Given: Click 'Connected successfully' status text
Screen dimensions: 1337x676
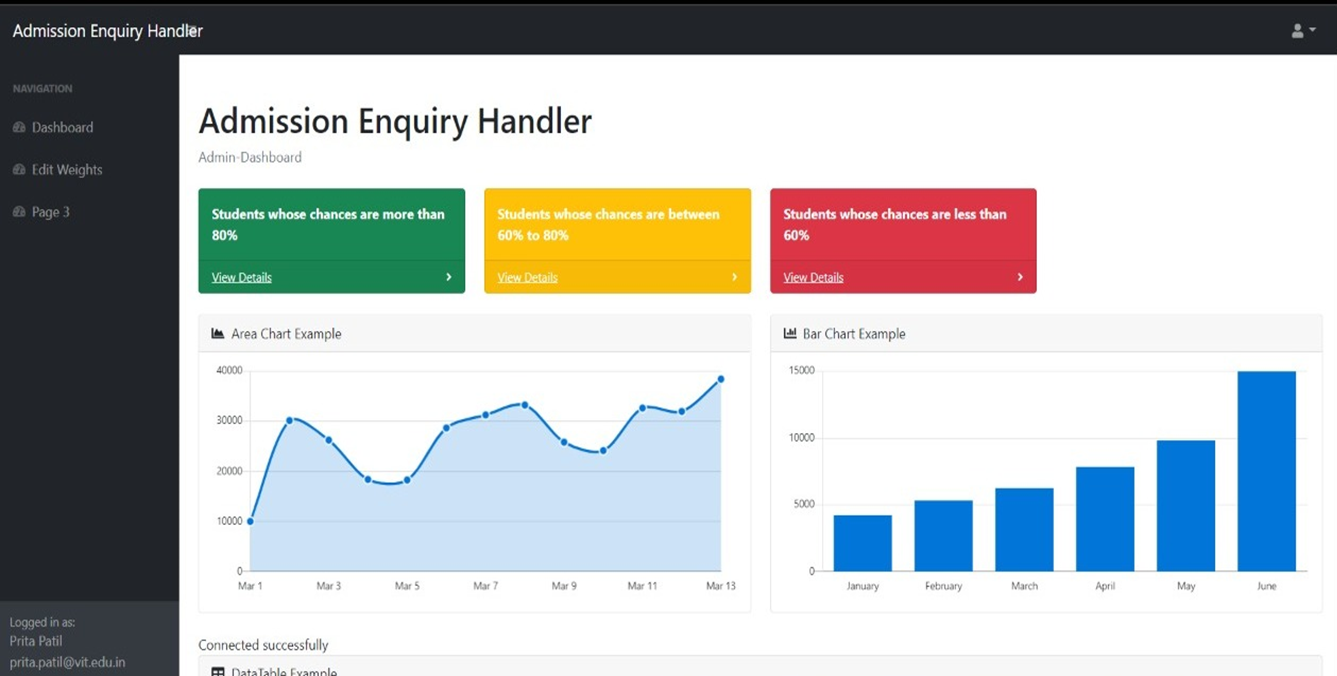Looking at the screenshot, I should coord(263,645).
